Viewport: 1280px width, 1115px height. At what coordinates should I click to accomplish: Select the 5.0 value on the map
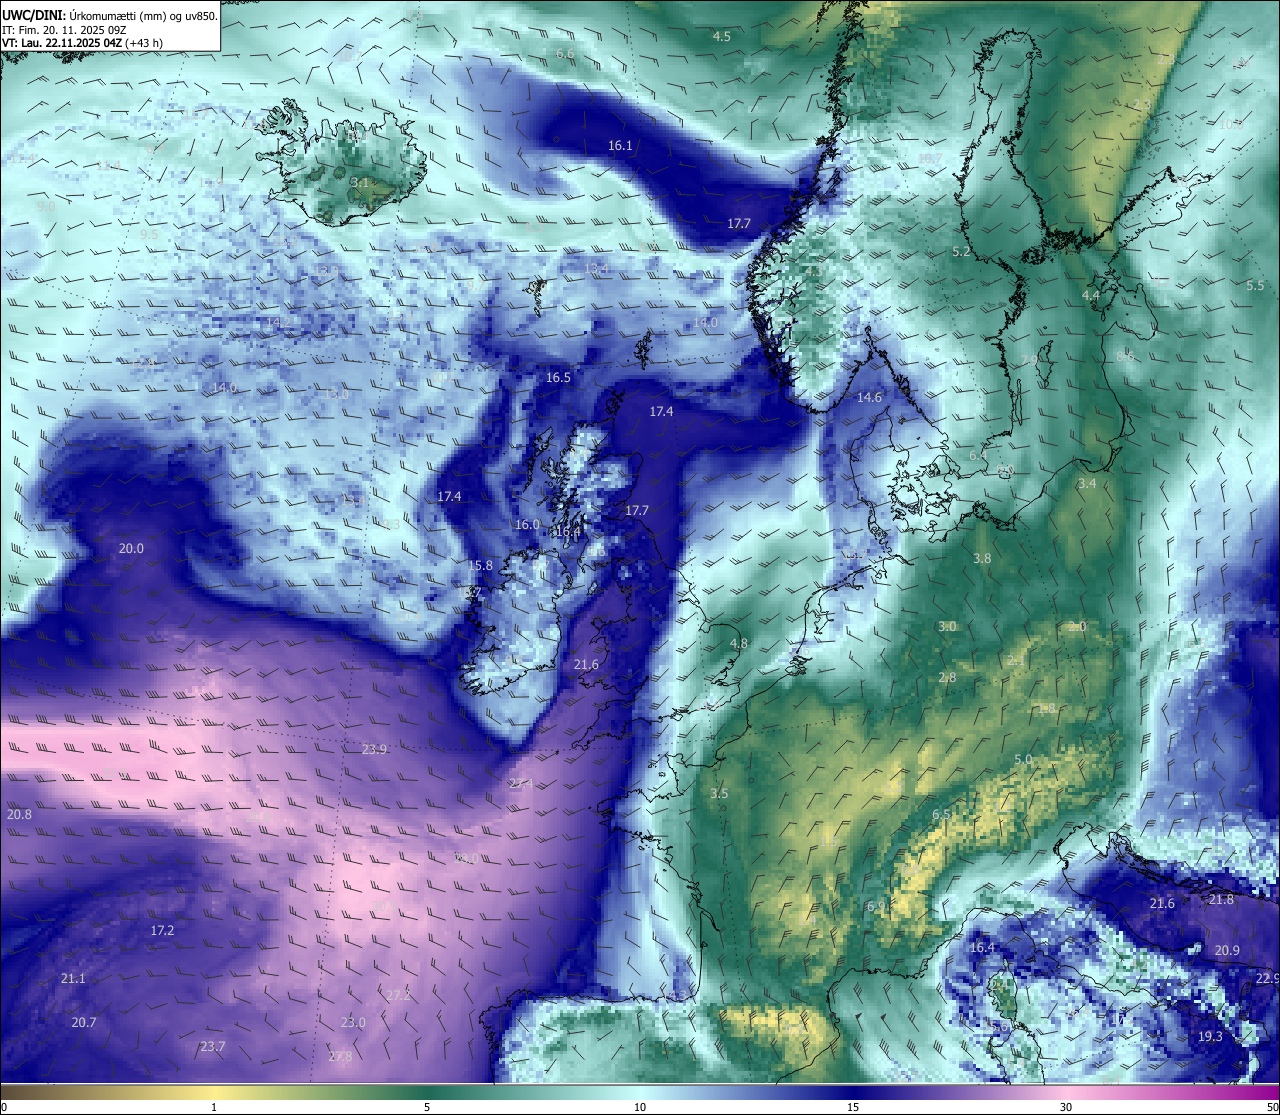point(1023,760)
